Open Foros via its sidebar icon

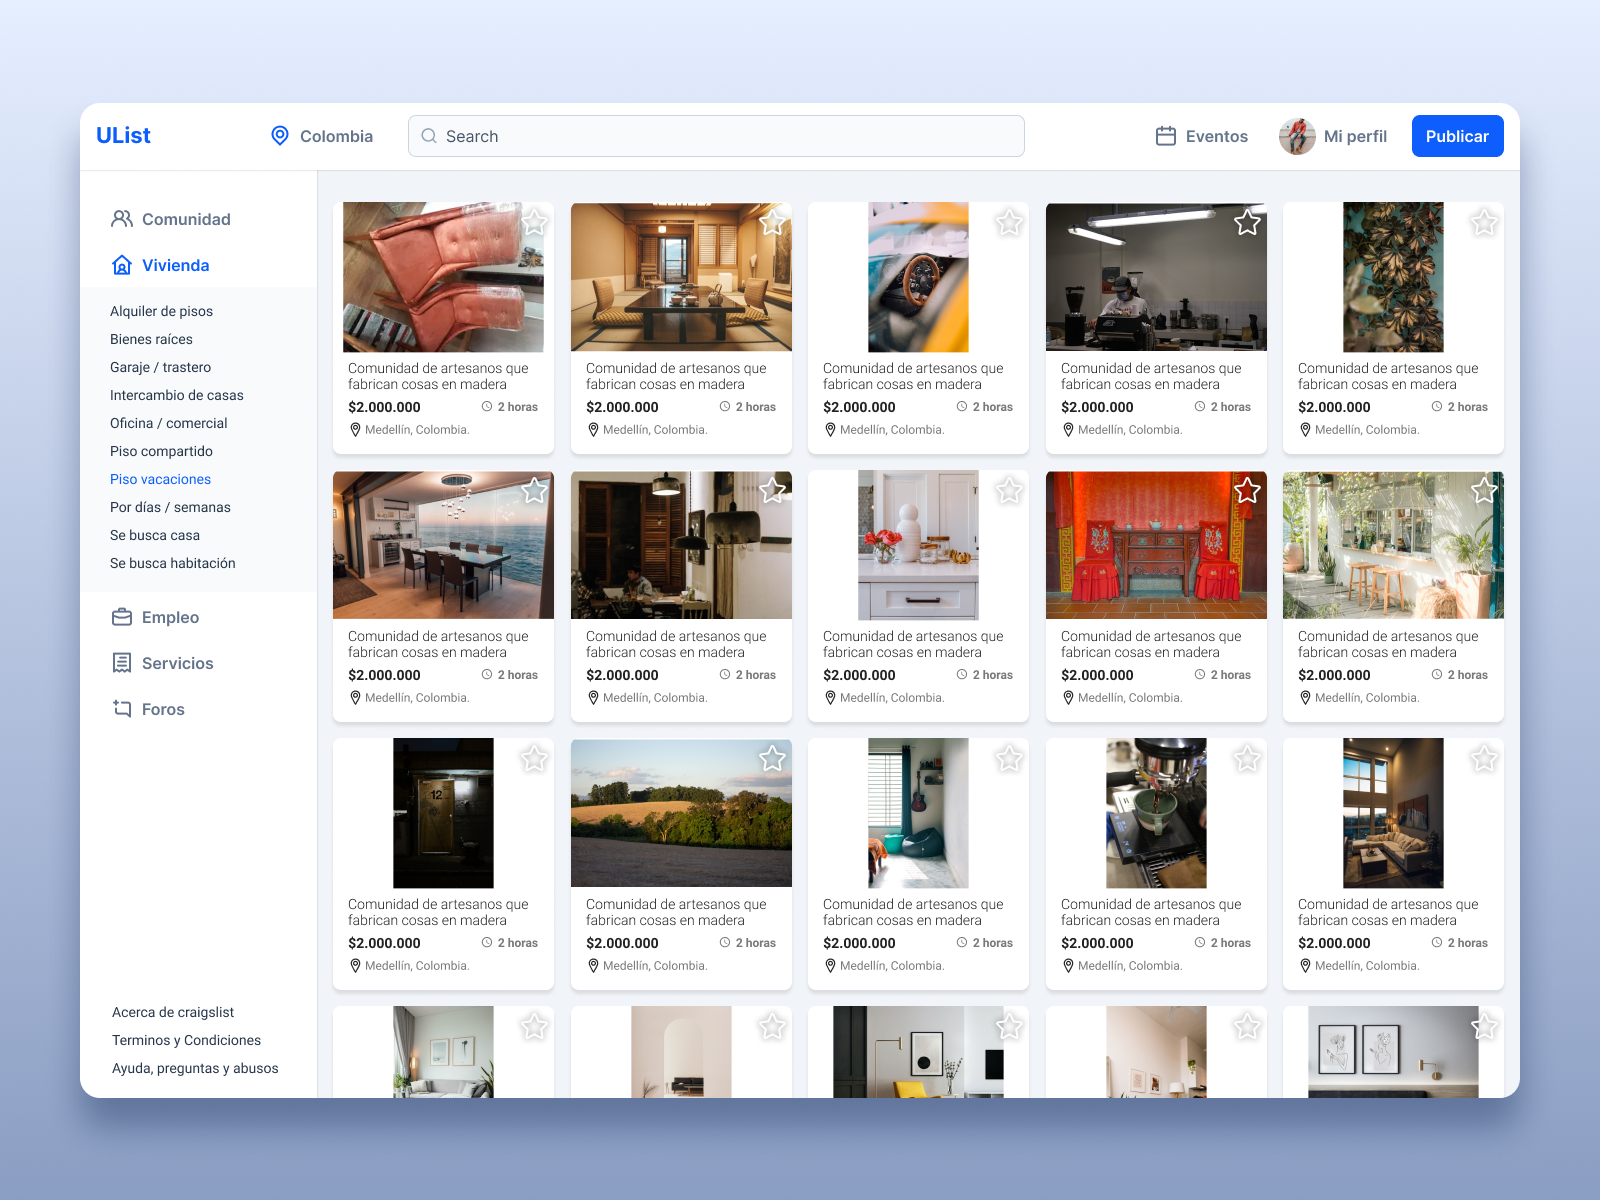[x=122, y=709]
